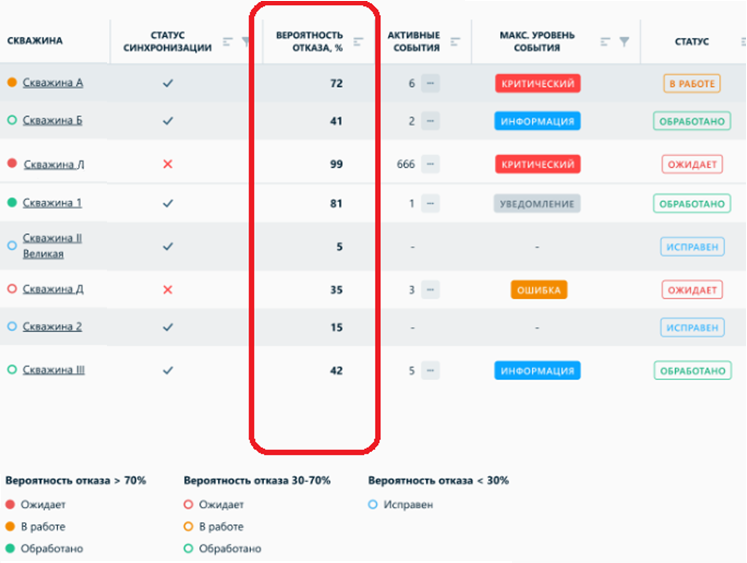Open Скважина Д well link

point(53,289)
